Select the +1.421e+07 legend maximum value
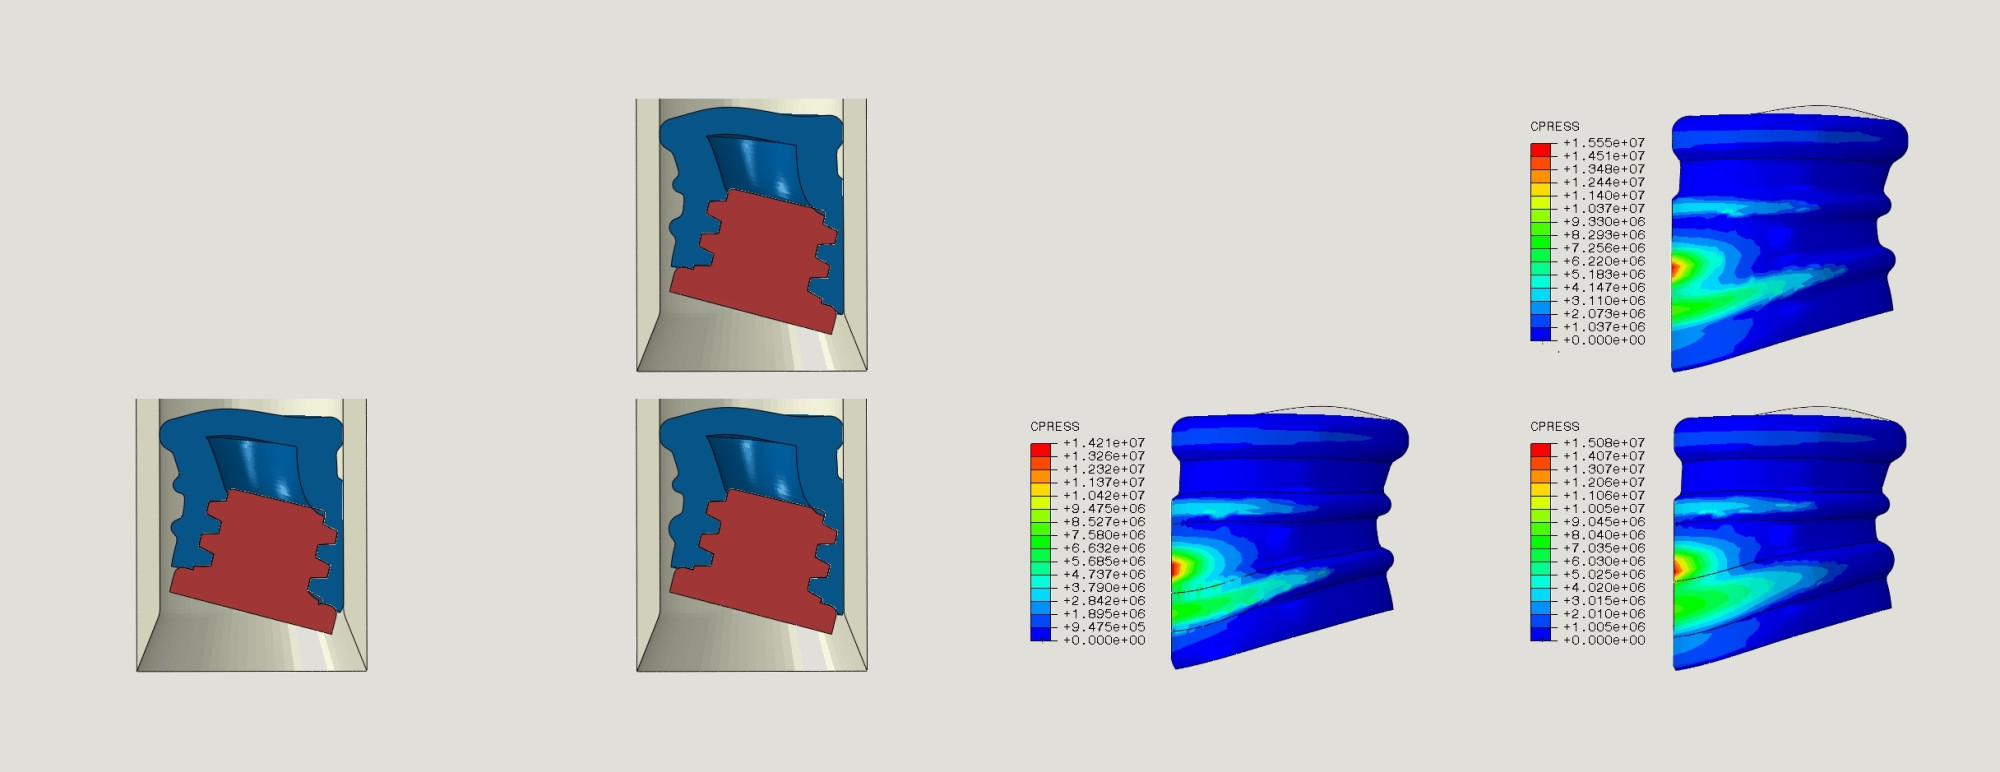This screenshot has height=772, width=2000. tap(1104, 443)
